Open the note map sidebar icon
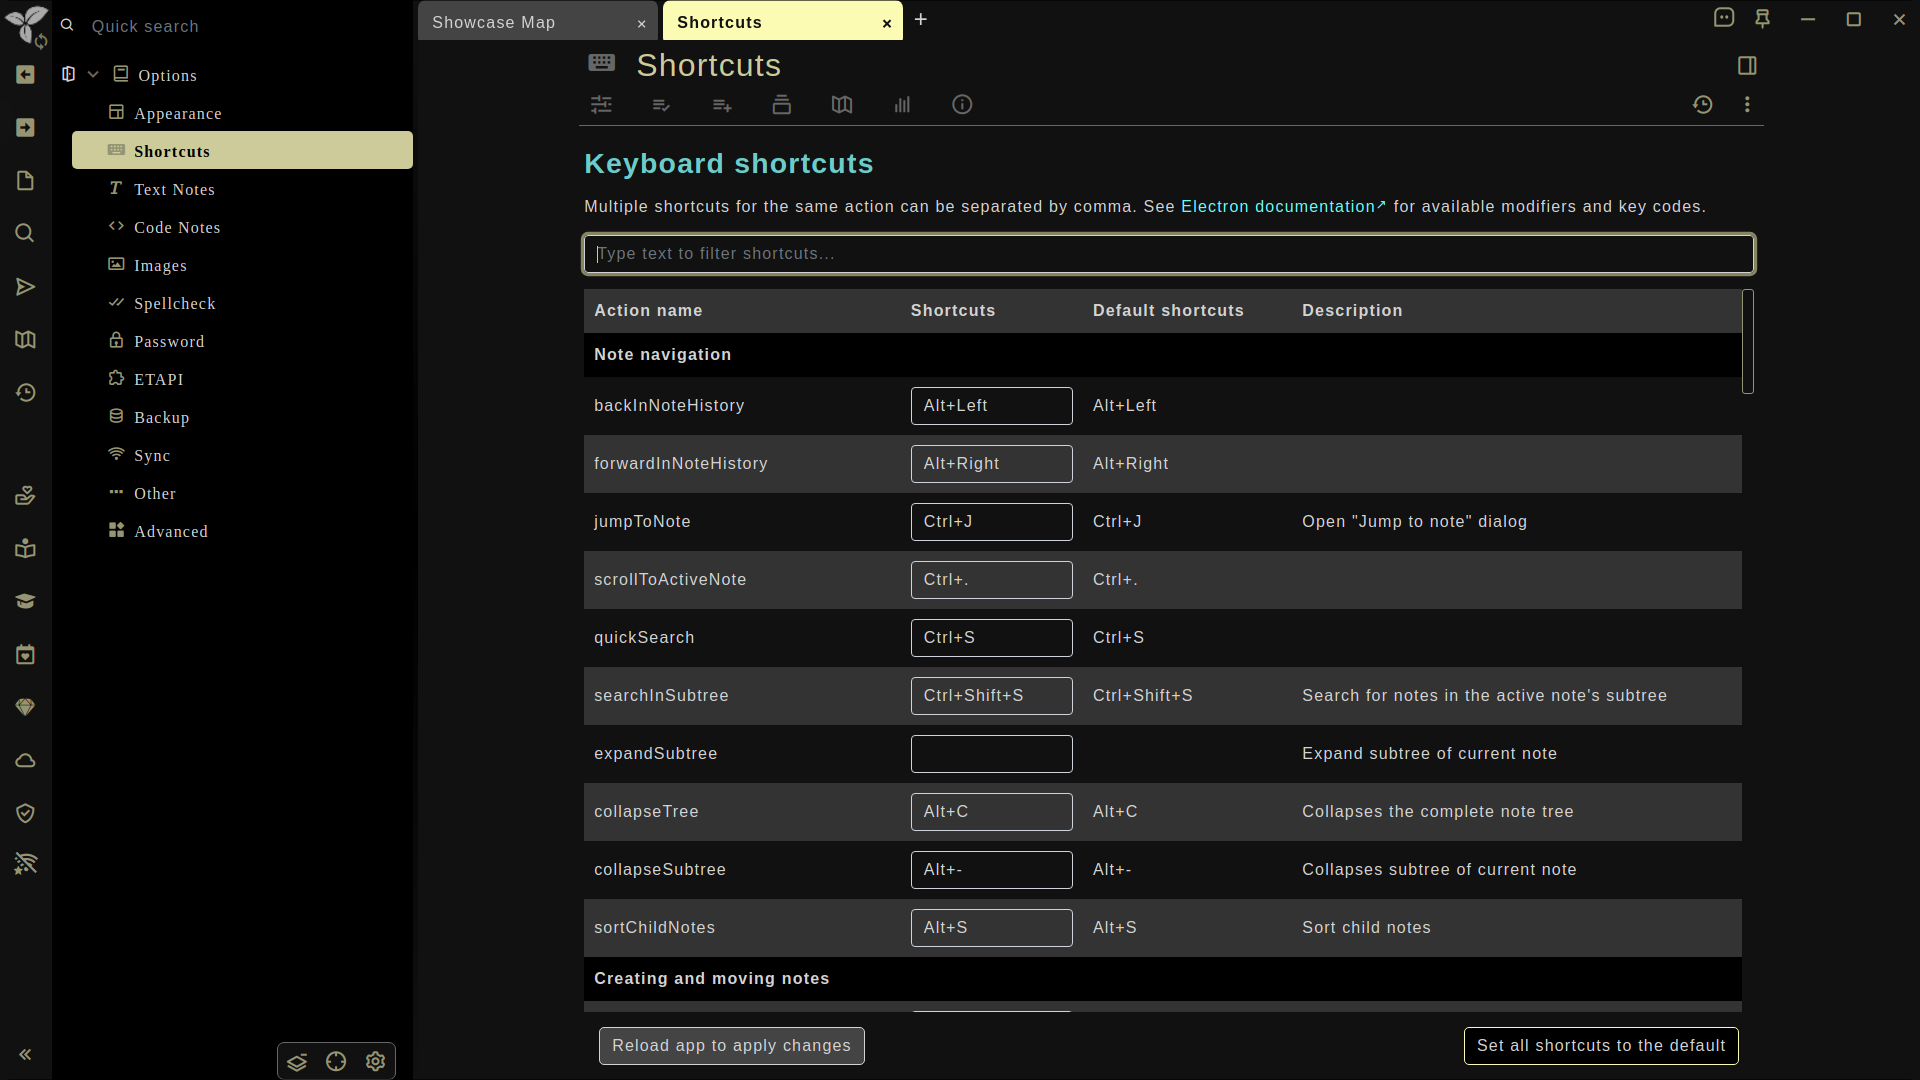The image size is (1920, 1080). (x=26, y=340)
